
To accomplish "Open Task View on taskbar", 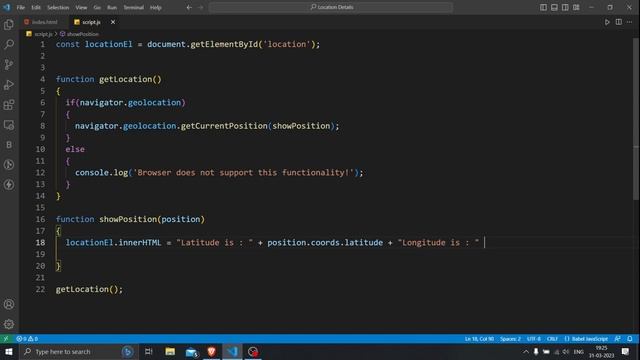I will click(149, 351).
